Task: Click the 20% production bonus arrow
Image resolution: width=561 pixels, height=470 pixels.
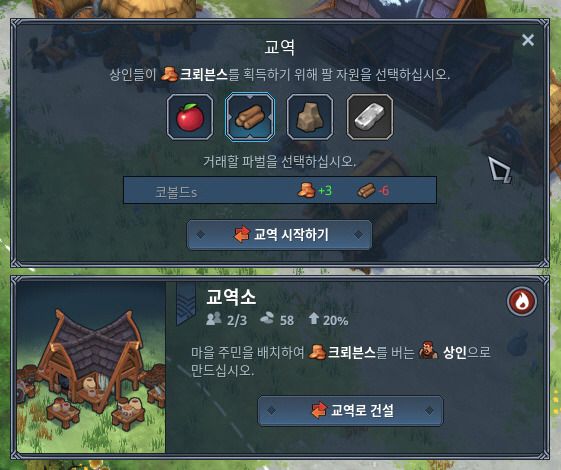Action: [314, 318]
